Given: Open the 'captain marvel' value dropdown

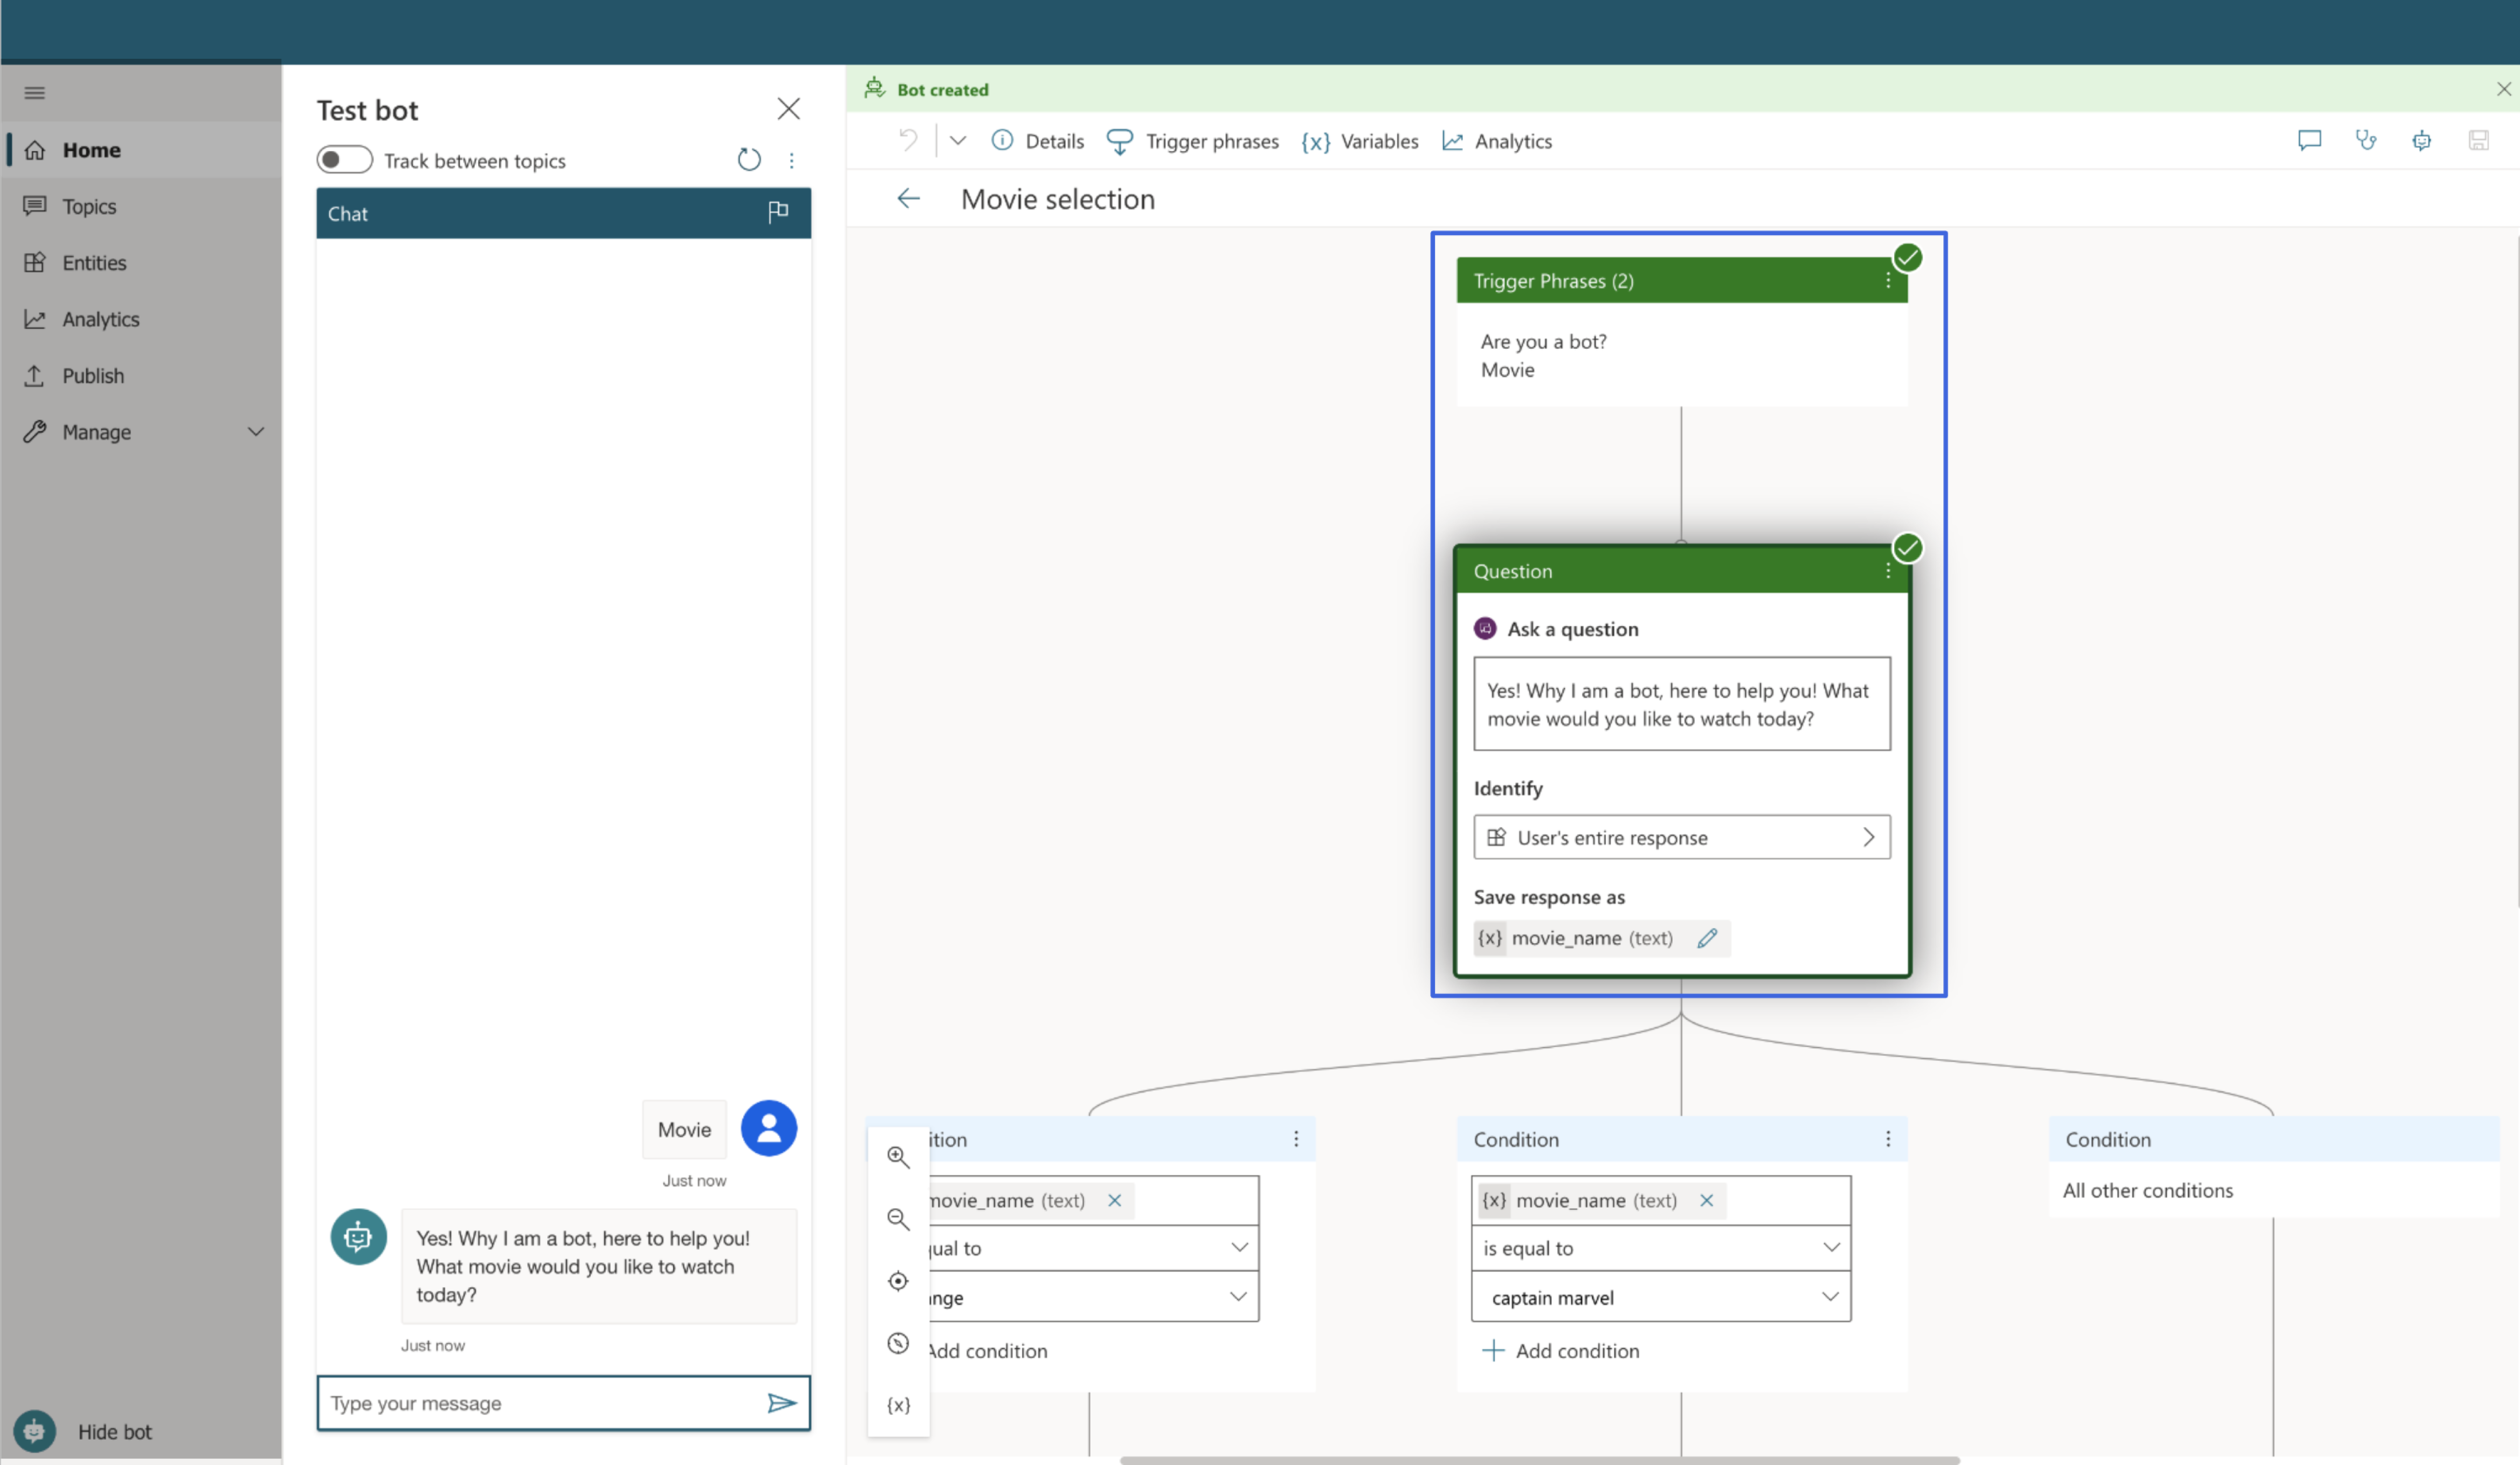Looking at the screenshot, I should pyautogui.click(x=1661, y=1297).
